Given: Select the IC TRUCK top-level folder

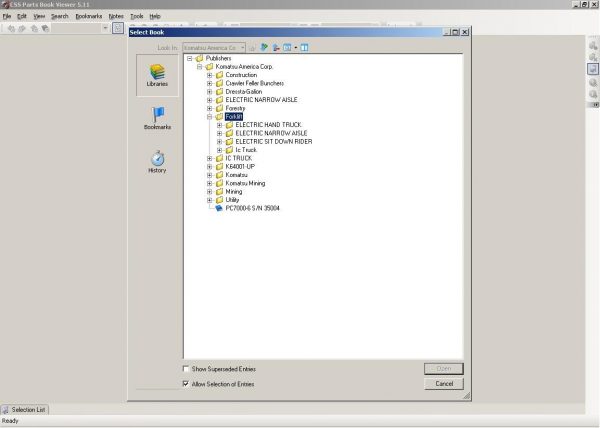Looking at the screenshot, I should [239, 158].
